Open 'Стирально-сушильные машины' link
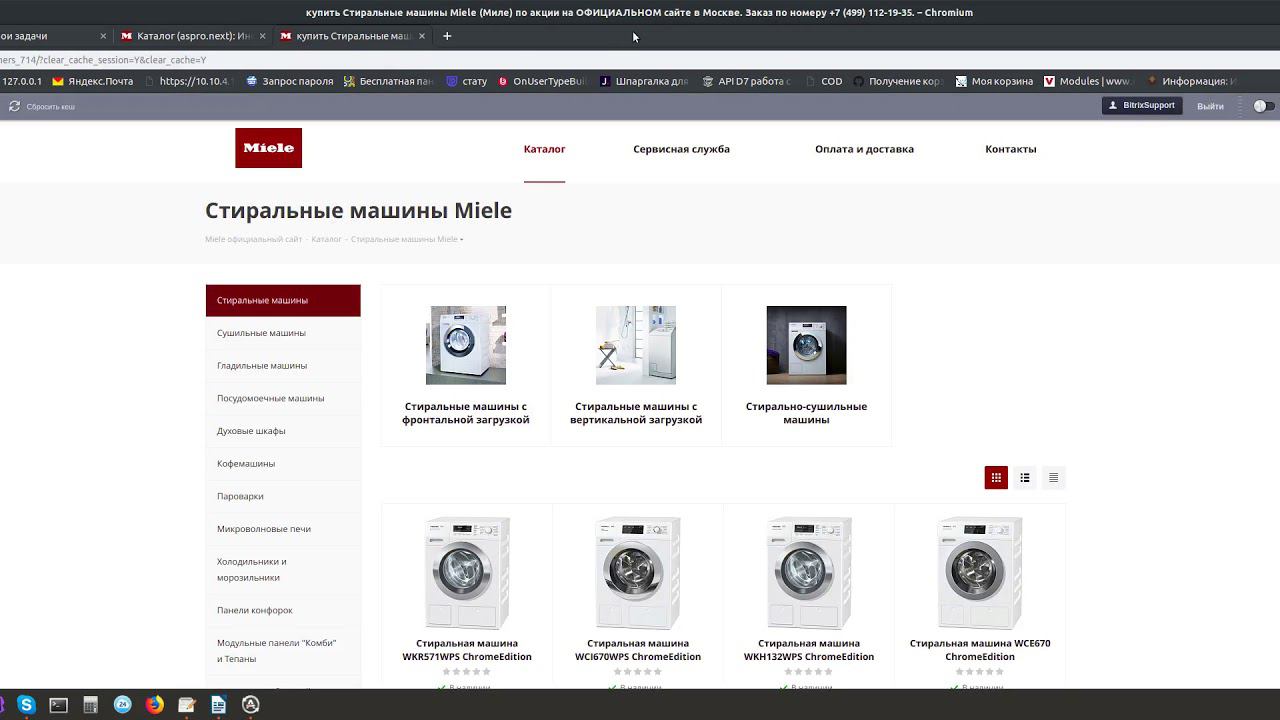This screenshot has width=1280, height=720. pyautogui.click(x=806, y=413)
